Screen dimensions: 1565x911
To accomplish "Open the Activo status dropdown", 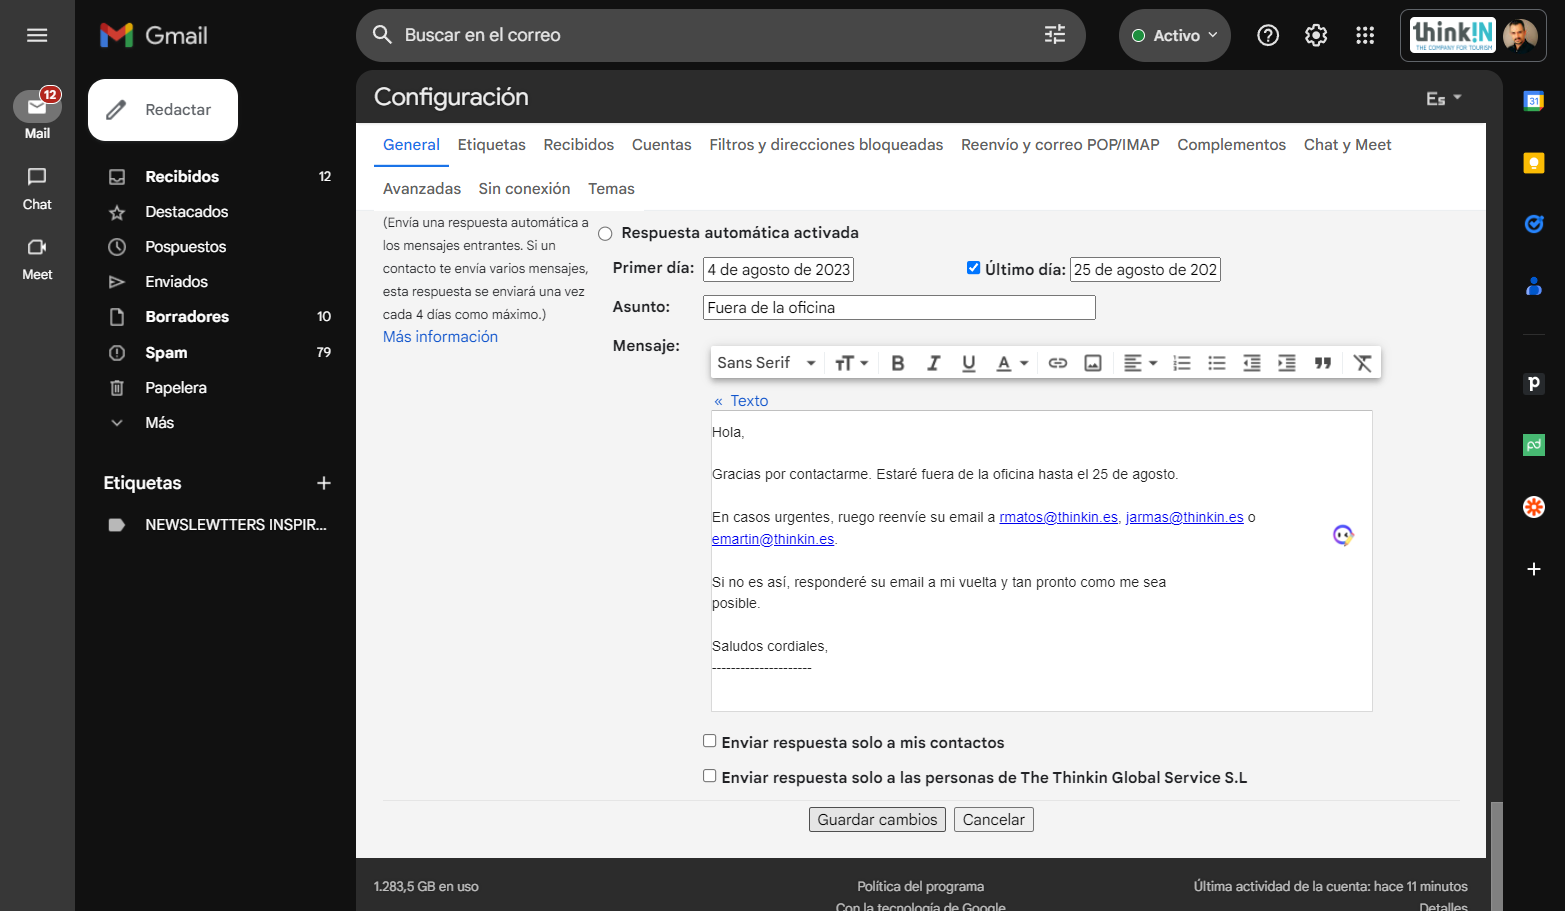I will pyautogui.click(x=1175, y=35).
